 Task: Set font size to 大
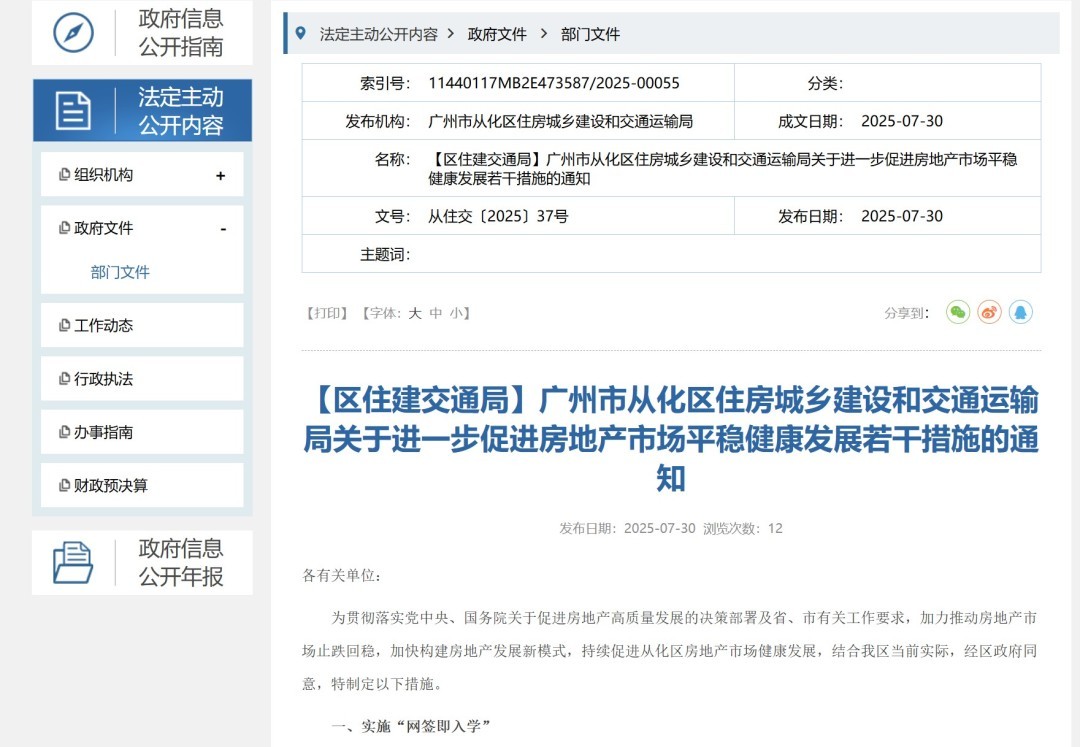(x=415, y=313)
